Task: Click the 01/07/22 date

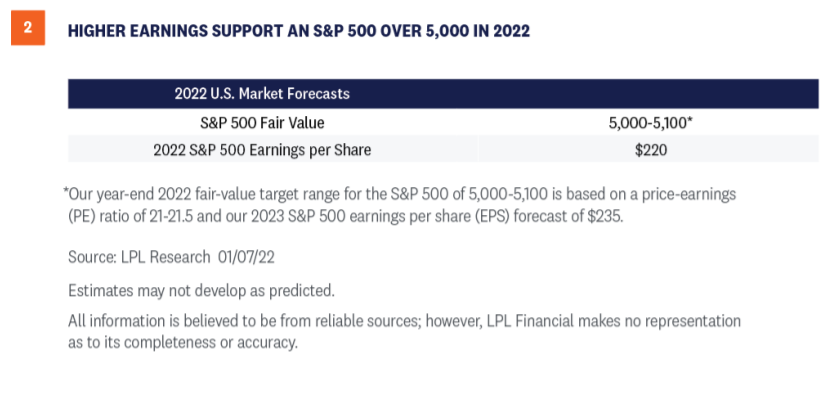Action: pyautogui.click(x=246, y=257)
